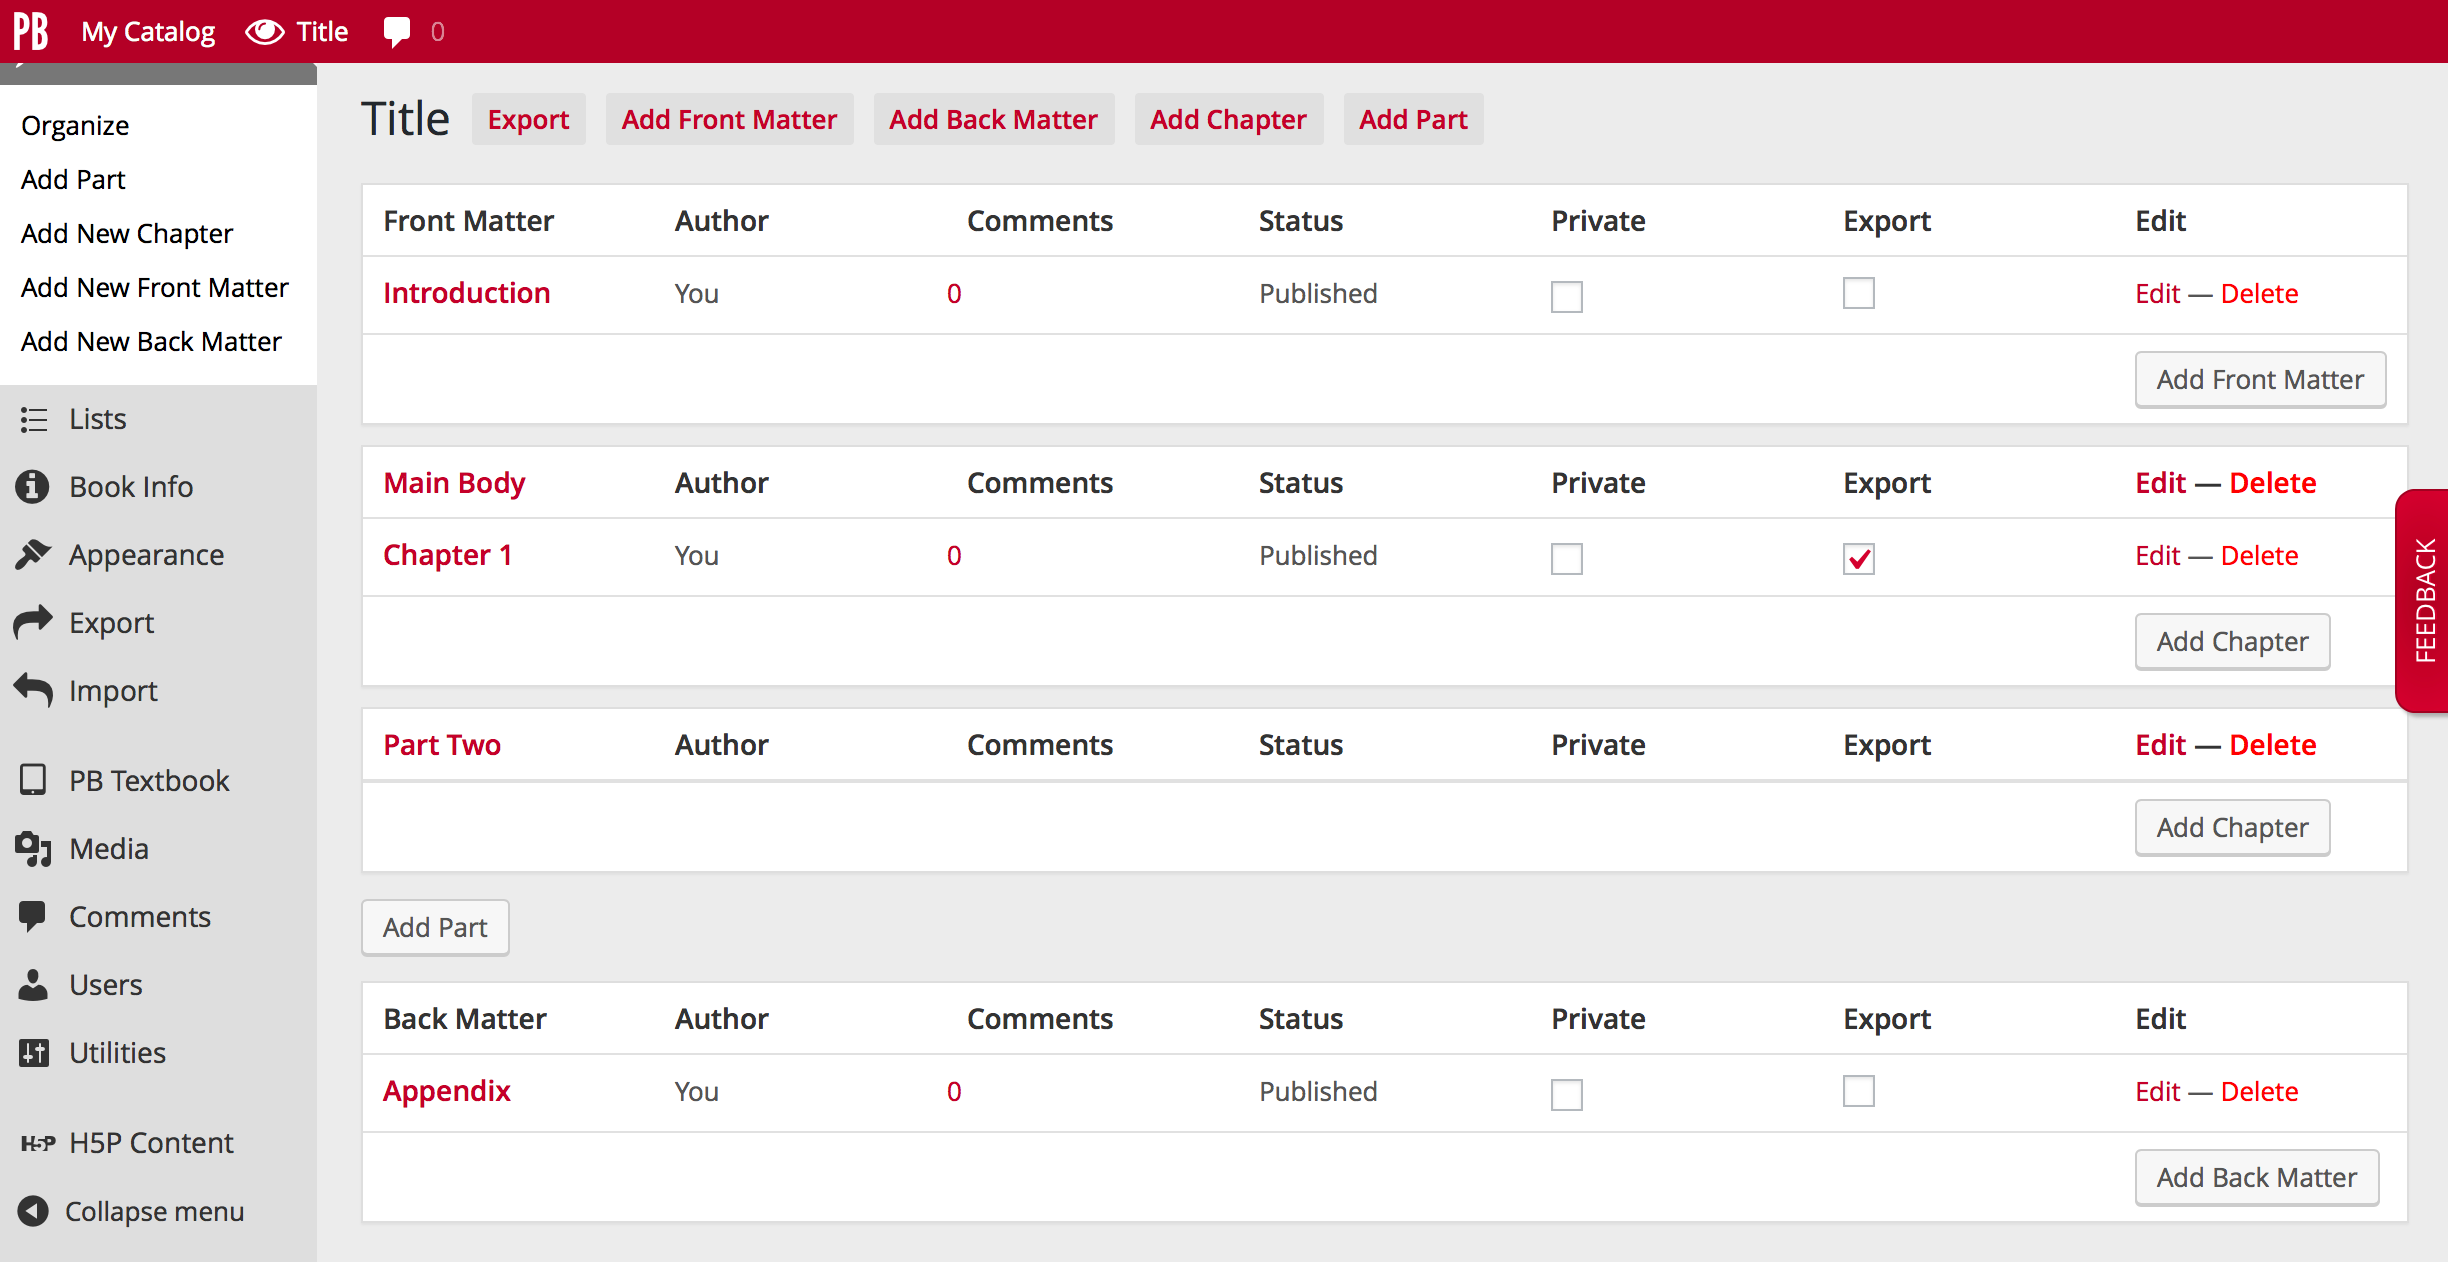This screenshot has height=1262, width=2448.
Task: Click Add Chapter button in header row
Action: coord(1228,119)
